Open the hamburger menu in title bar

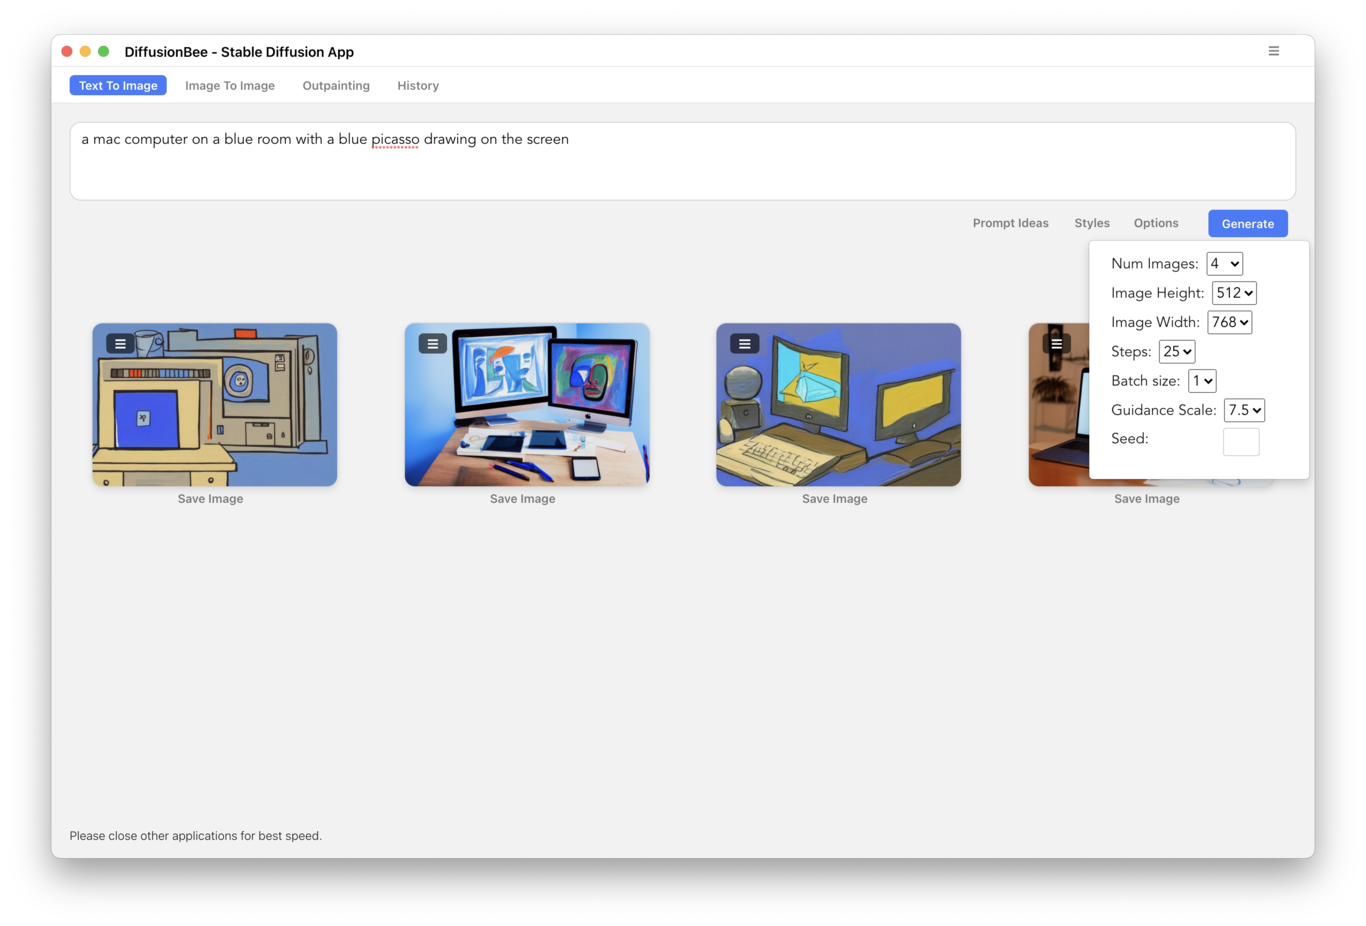tap(1273, 51)
